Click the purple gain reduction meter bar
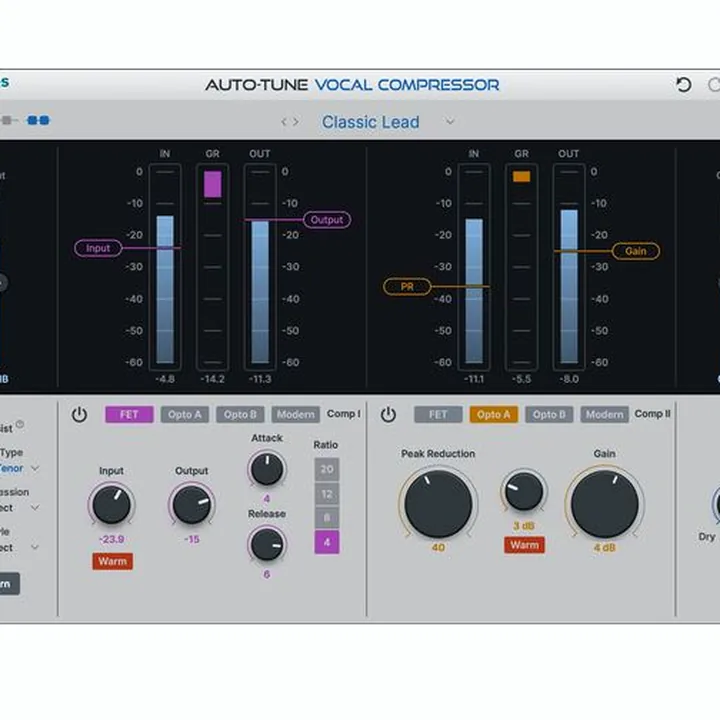Viewport: 720px width, 720px height. tap(213, 184)
